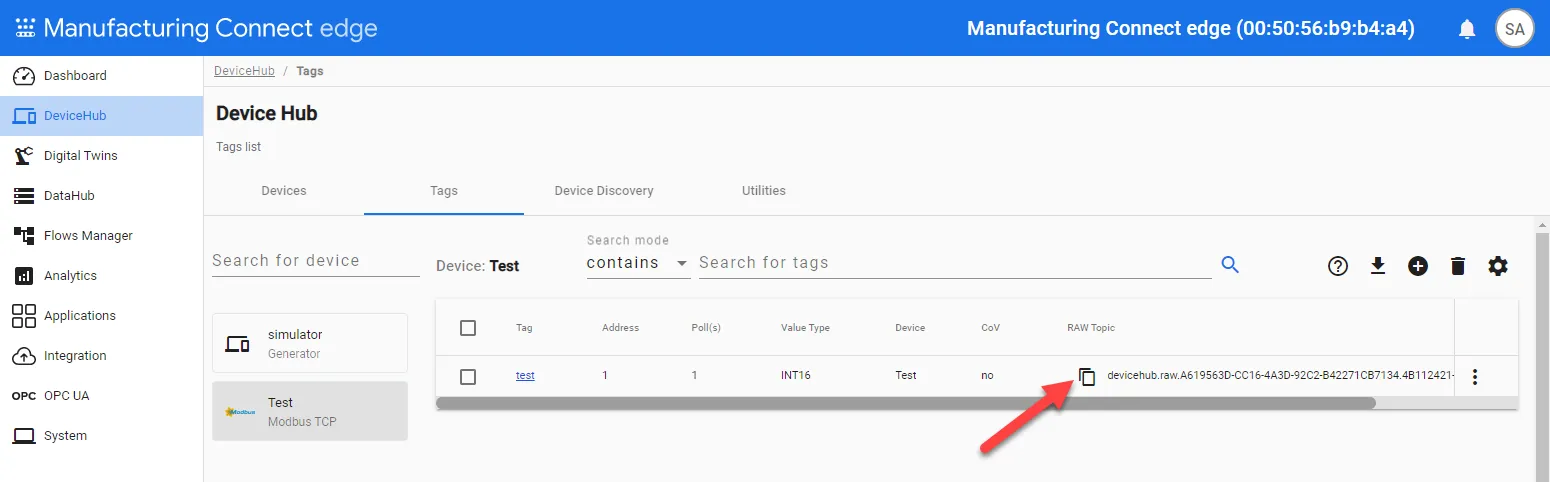
Task: Focus the Search for device field
Action: 316,261
